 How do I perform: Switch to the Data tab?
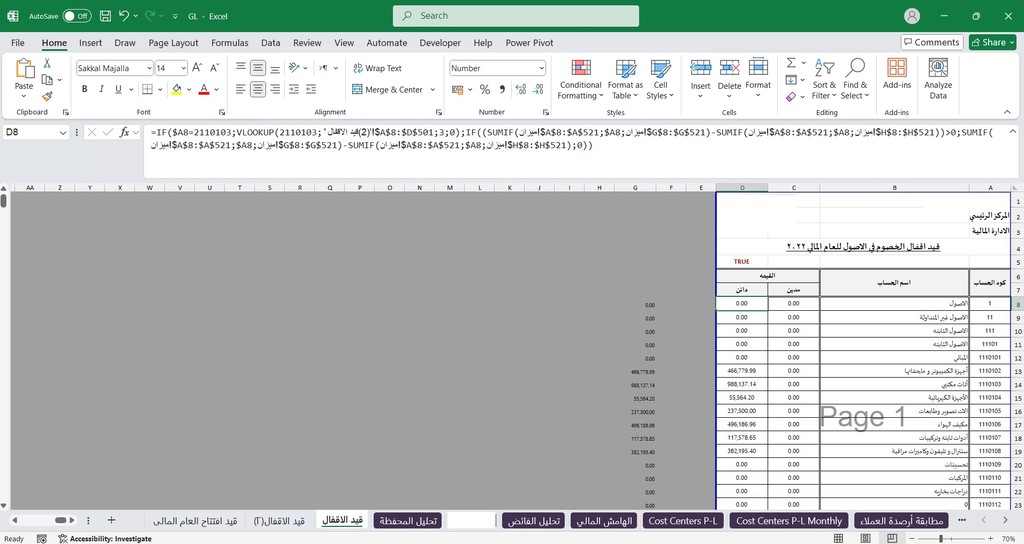pyautogui.click(x=270, y=42)
